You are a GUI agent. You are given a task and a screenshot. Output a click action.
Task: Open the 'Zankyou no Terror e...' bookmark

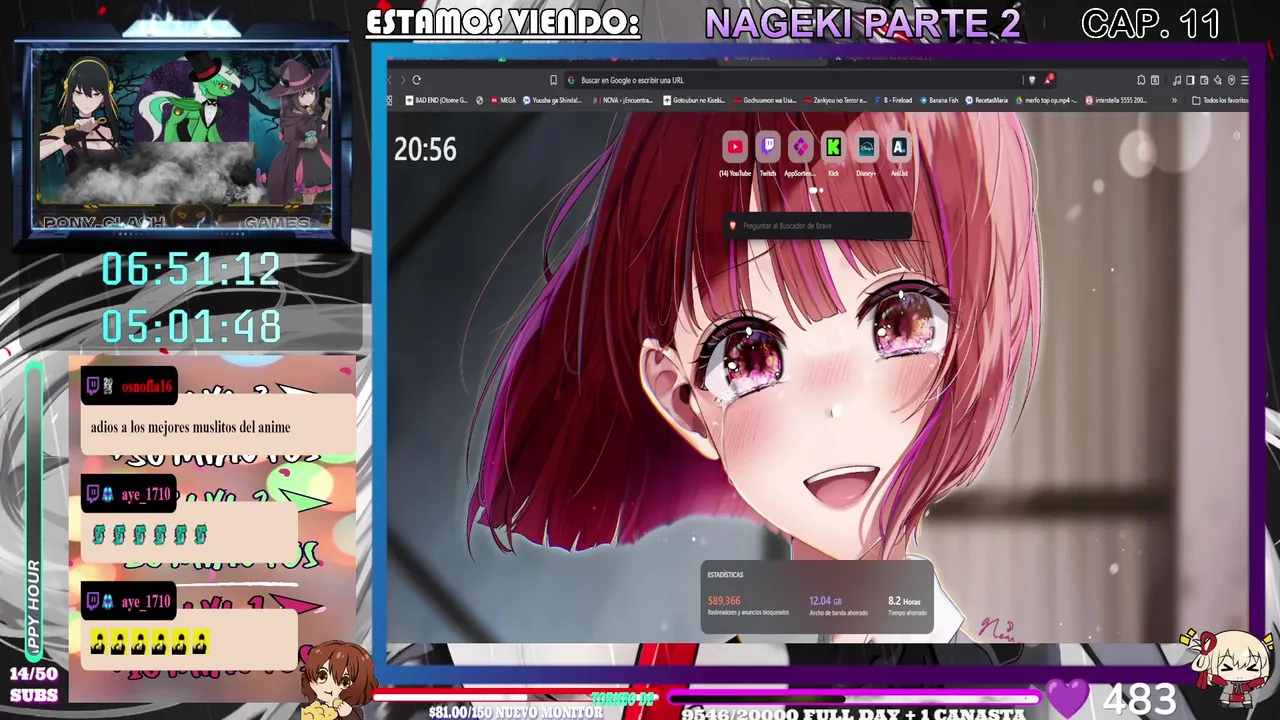coord(835,100)
